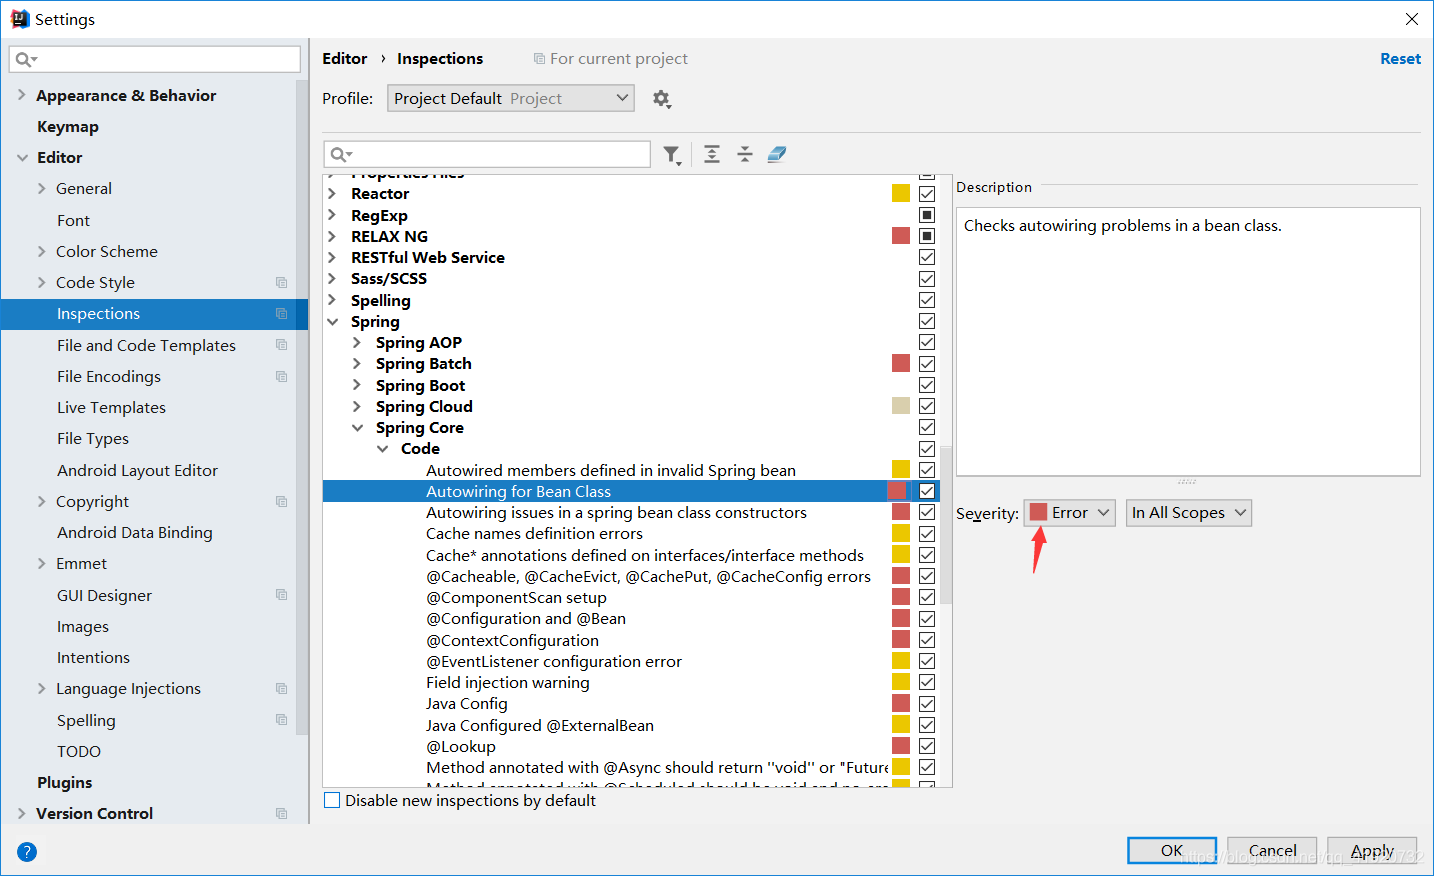Collapse the Spring Core group
The height and width of the screenshot is (876, 1434).
[x=357, y=428]
